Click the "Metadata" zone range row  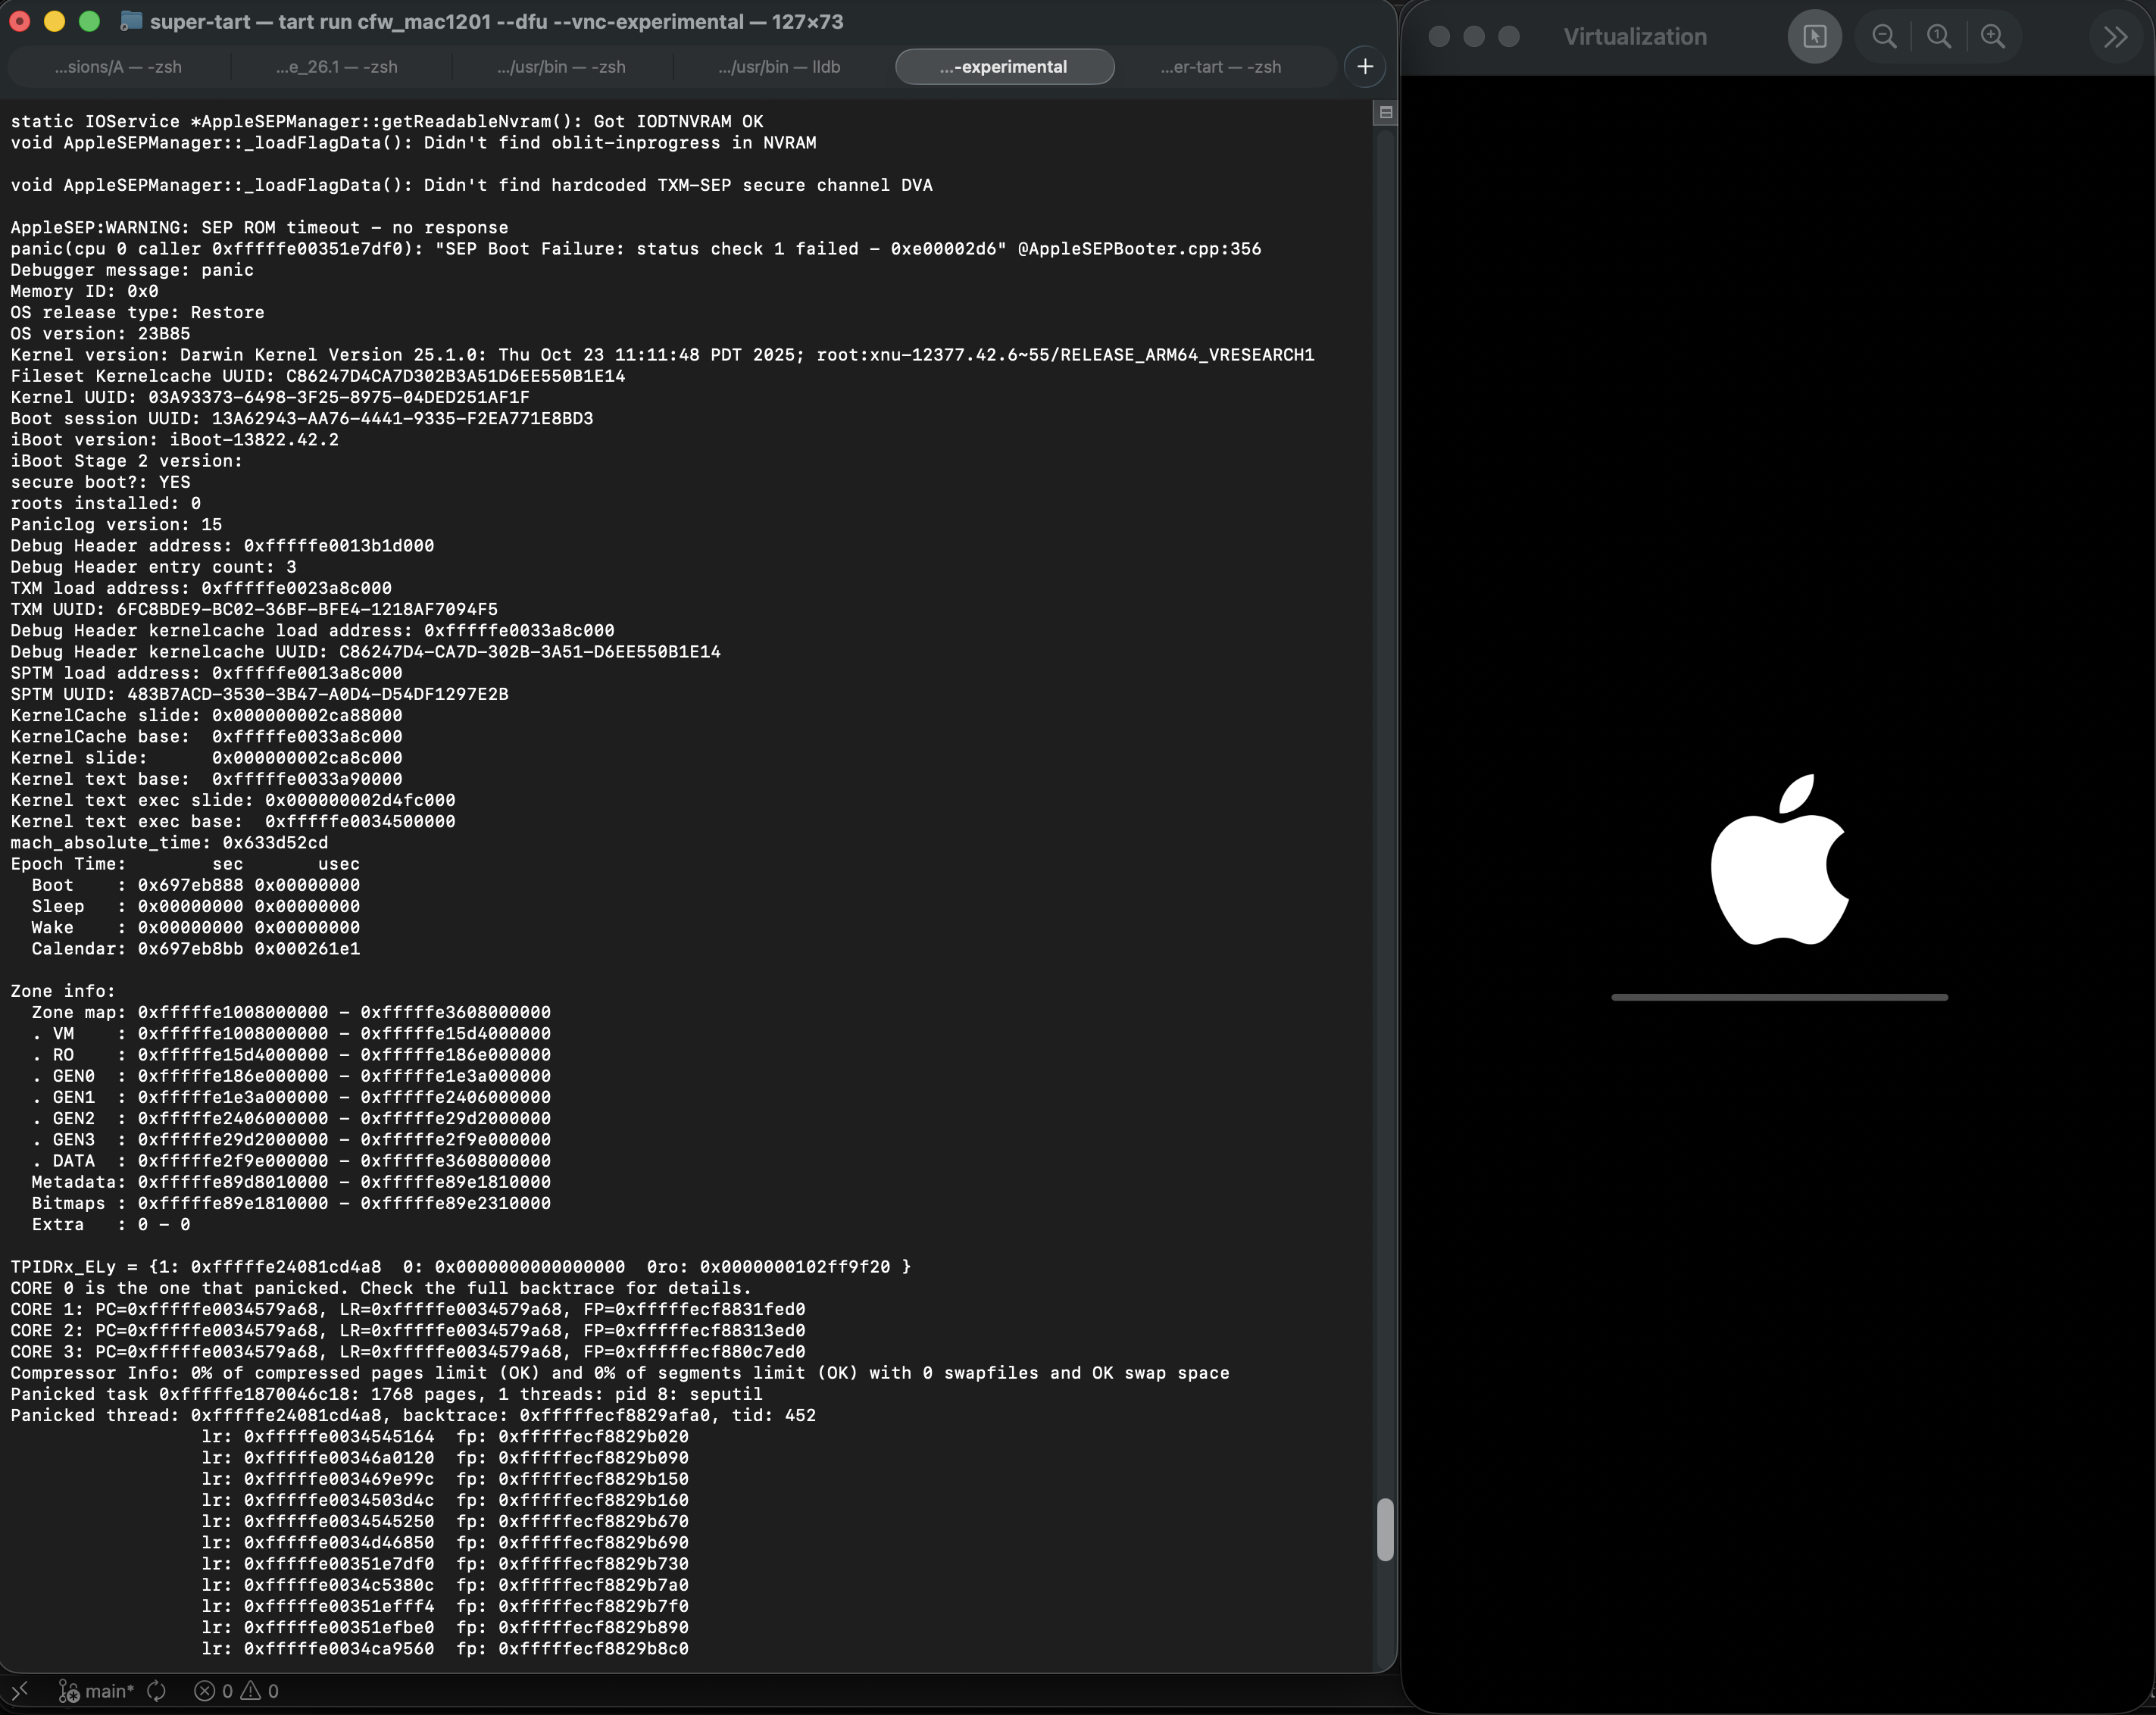(x=291, y=1182)
